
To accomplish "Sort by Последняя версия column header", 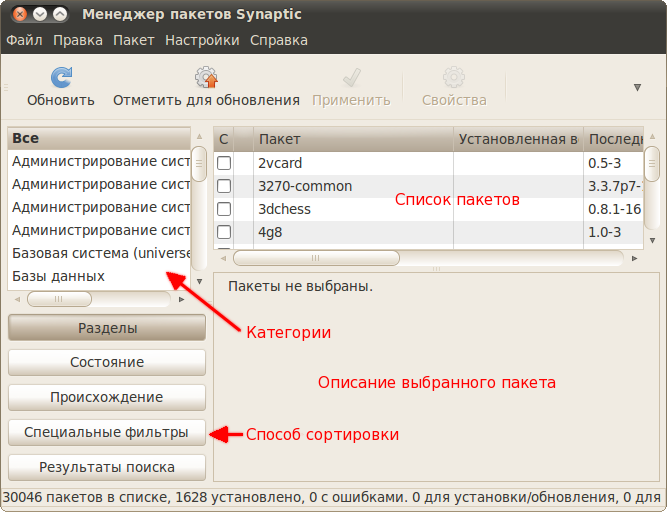I will click(613, 139).
